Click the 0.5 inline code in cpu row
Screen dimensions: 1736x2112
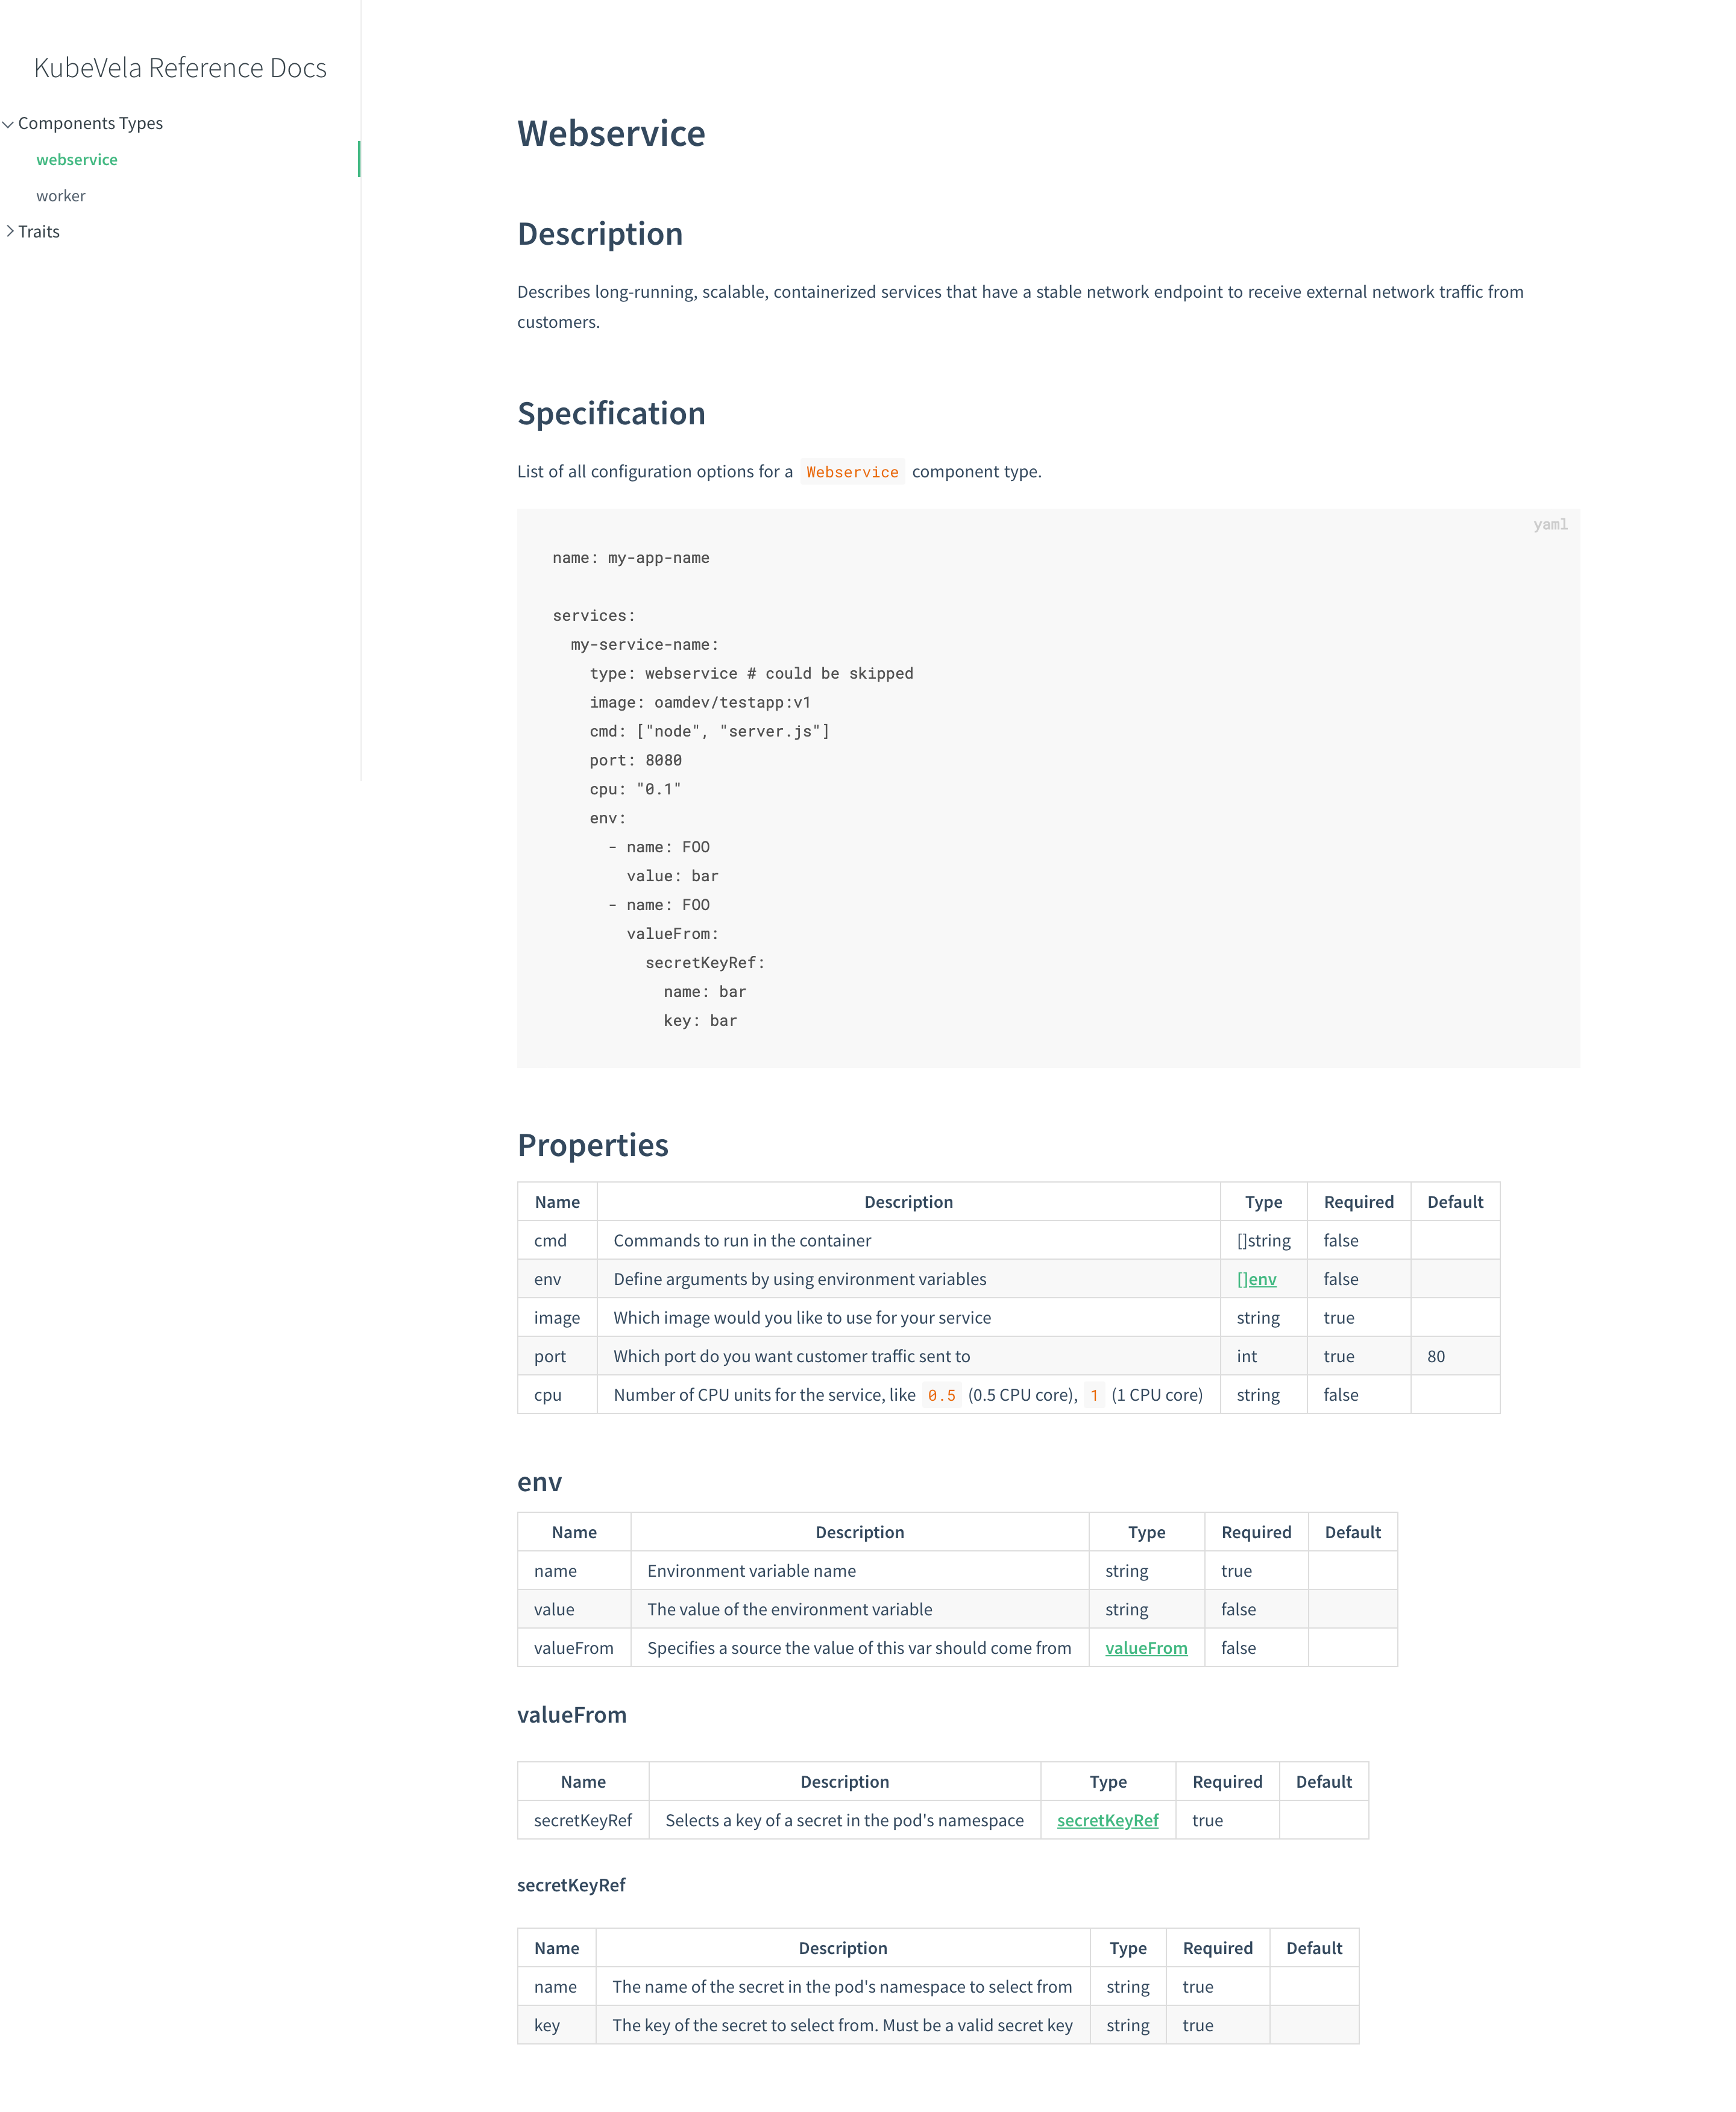pos(941,1395)
